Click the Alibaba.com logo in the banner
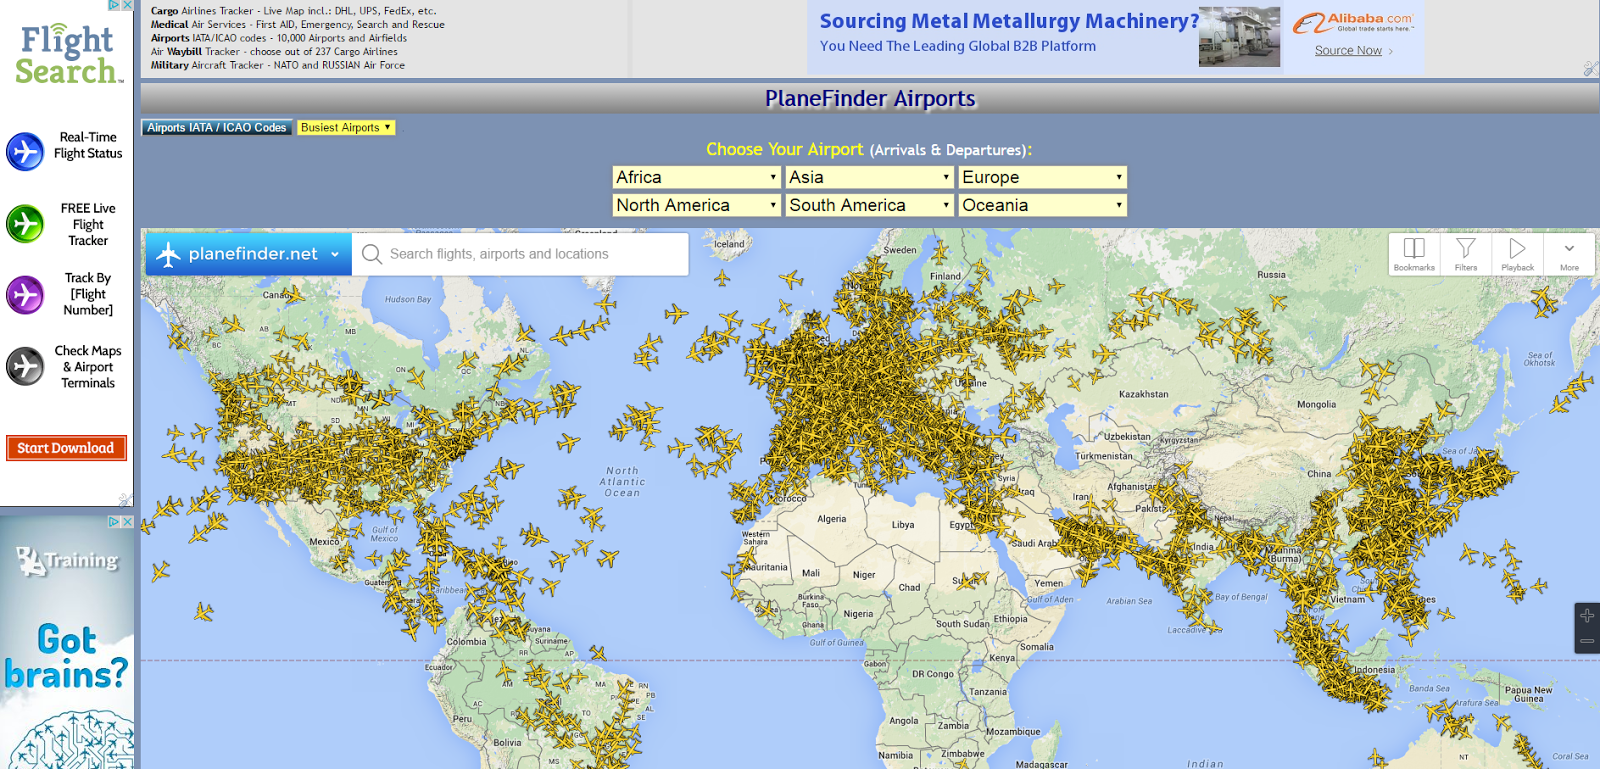The height and width of the screenshot is (769, 1600). click(1353, 22)
